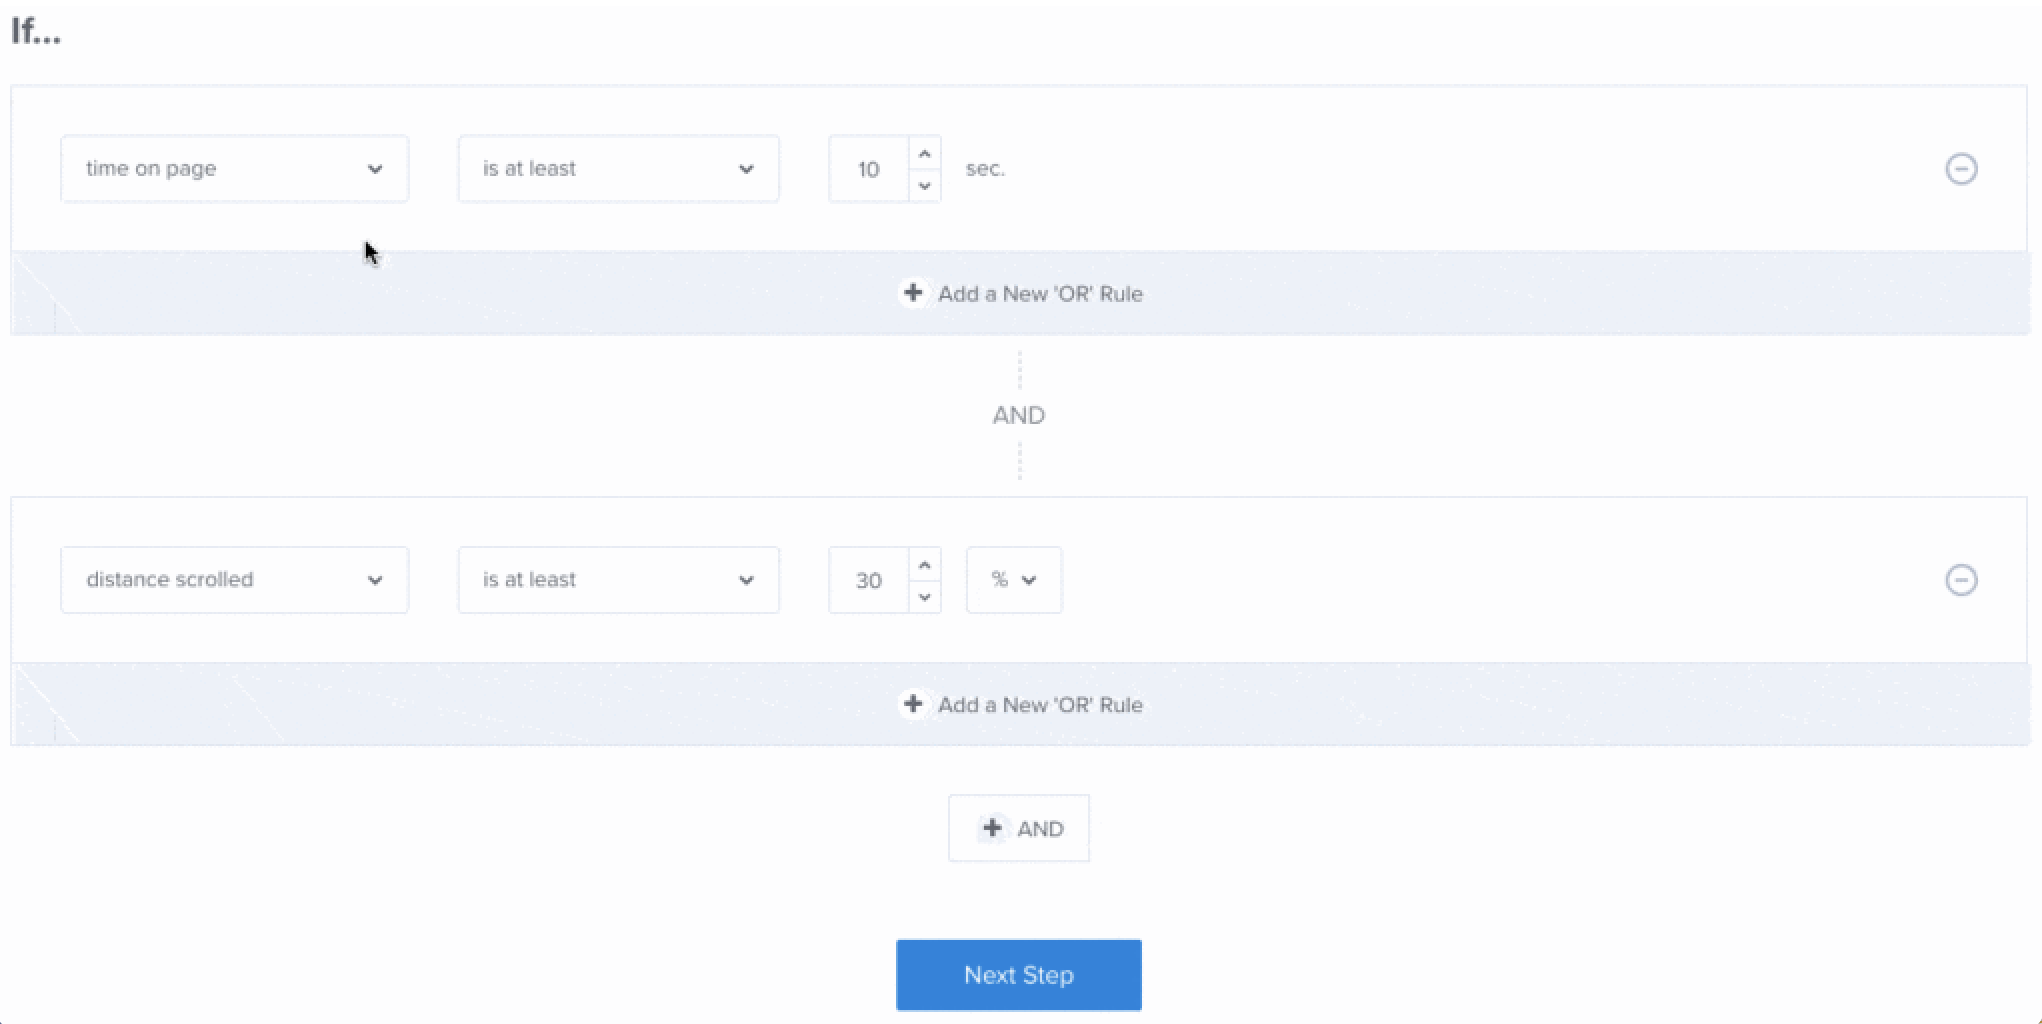Expand 'is at least' operator for time rule
This screenshot has width=2042, height=1024.
click(618, 169)
